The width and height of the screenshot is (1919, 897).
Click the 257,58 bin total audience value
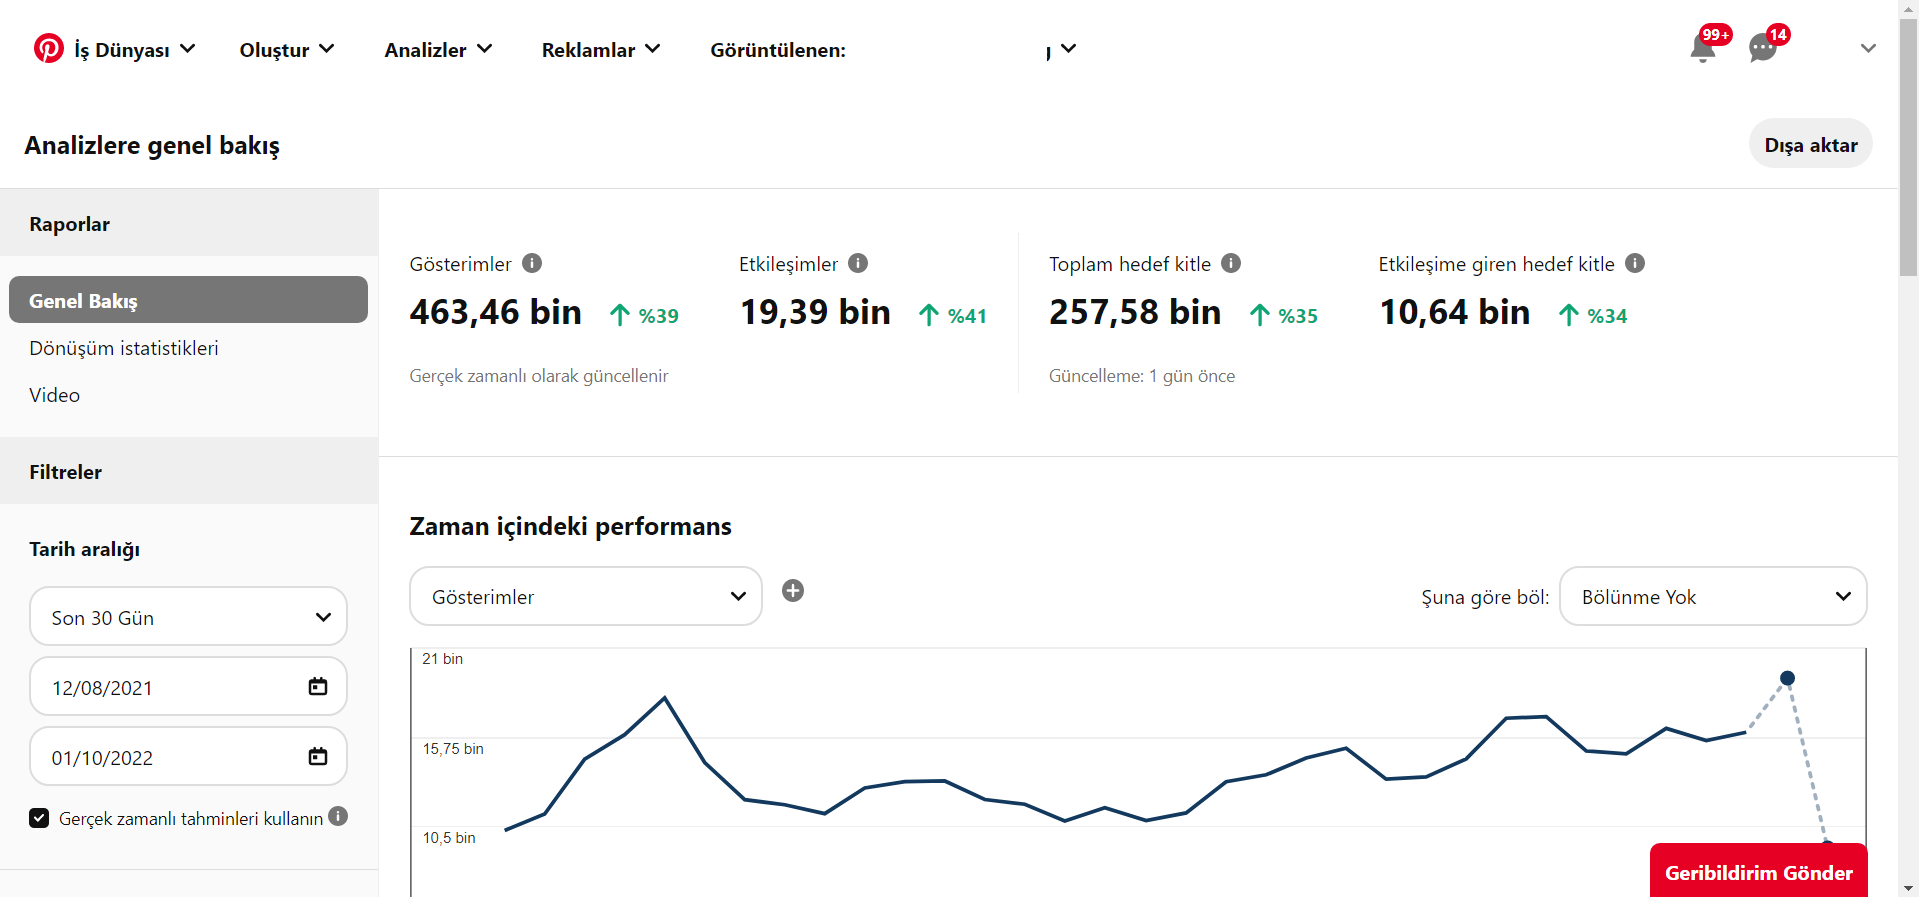tap(1135, 312)
